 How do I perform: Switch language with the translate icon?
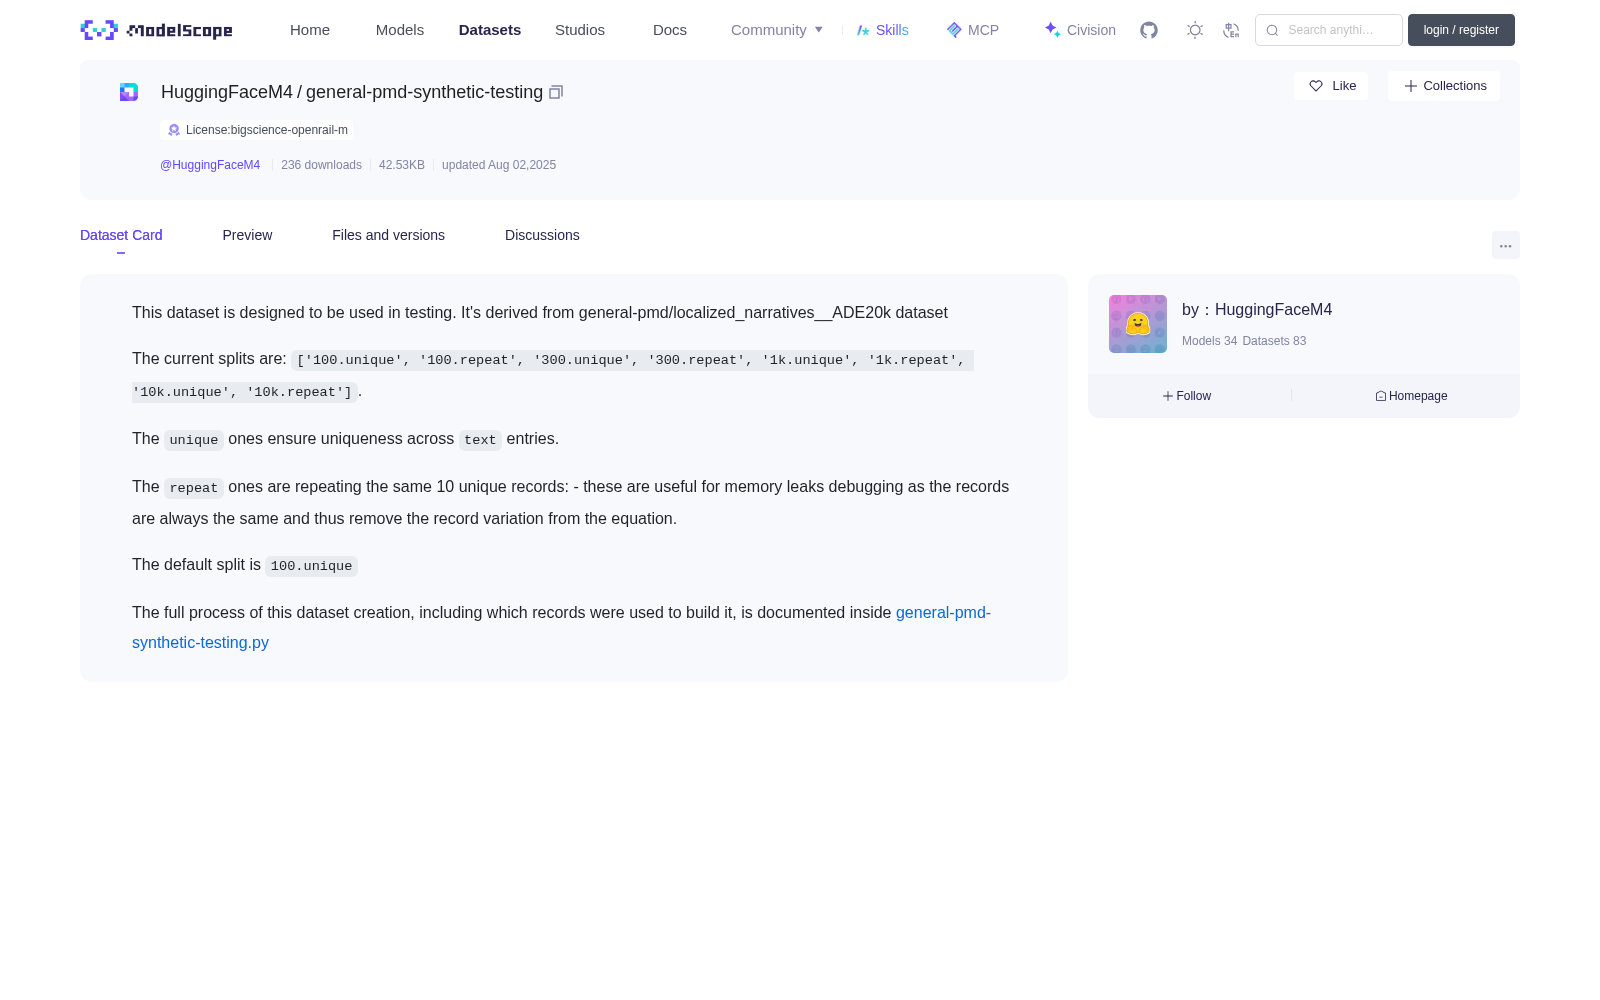(x=1231, y=30)
